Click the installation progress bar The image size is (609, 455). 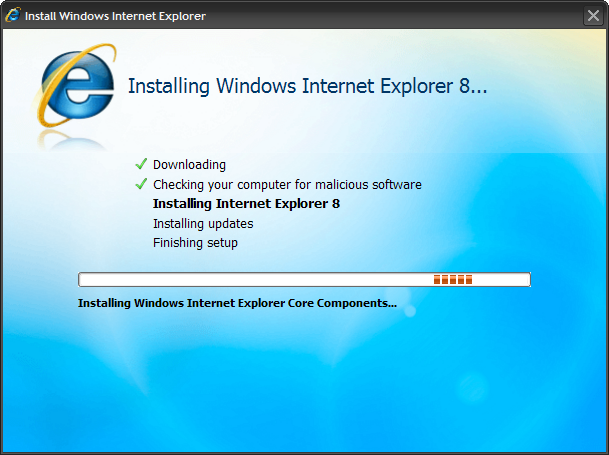coord(304,279)
